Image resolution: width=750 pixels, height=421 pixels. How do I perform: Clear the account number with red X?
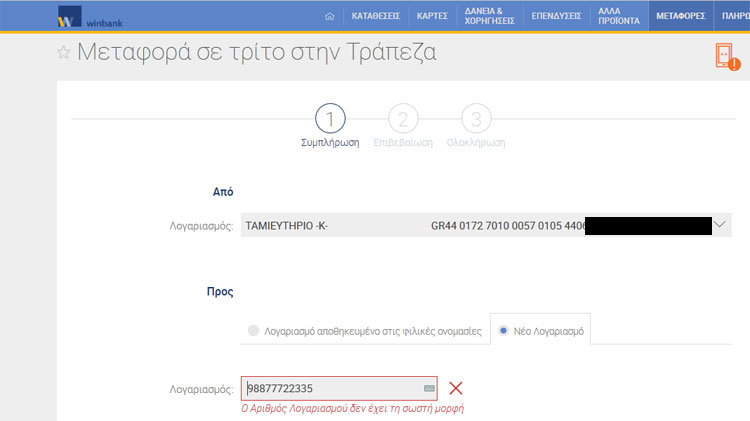pyautogui.click(x=456, y=388)
